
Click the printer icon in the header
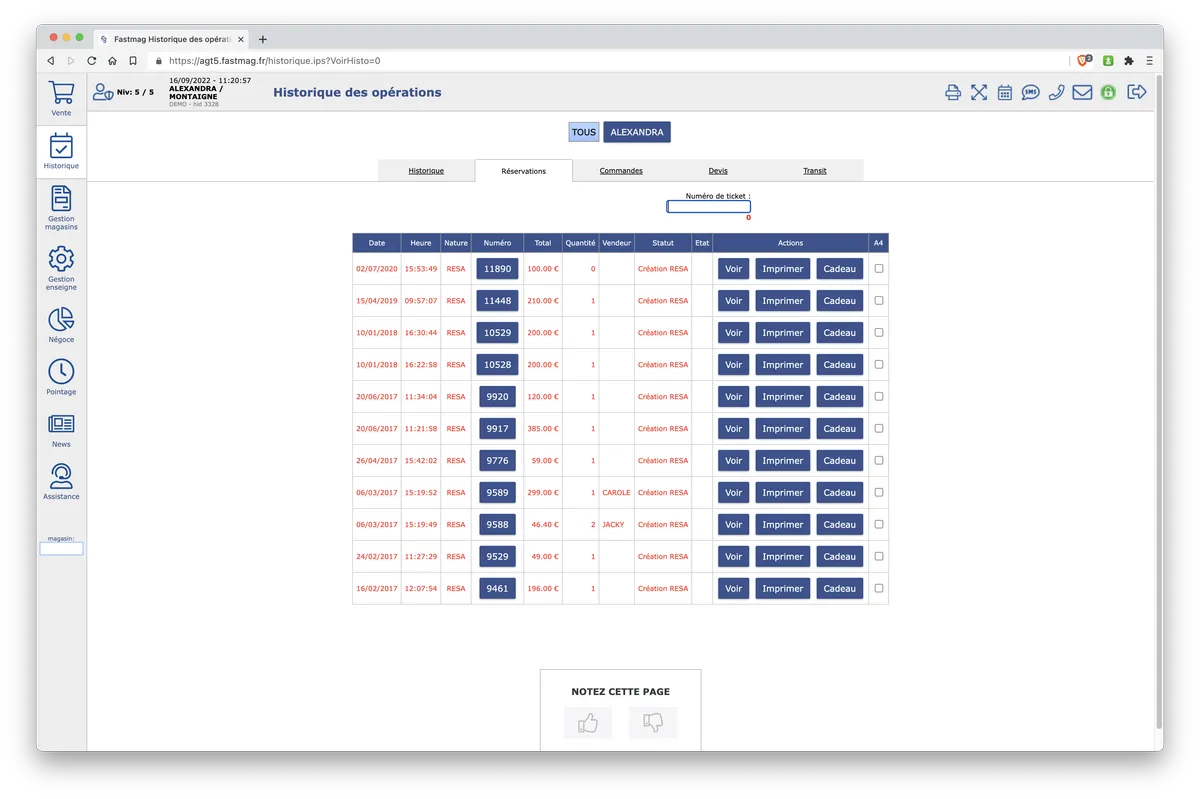pos(953,93)
